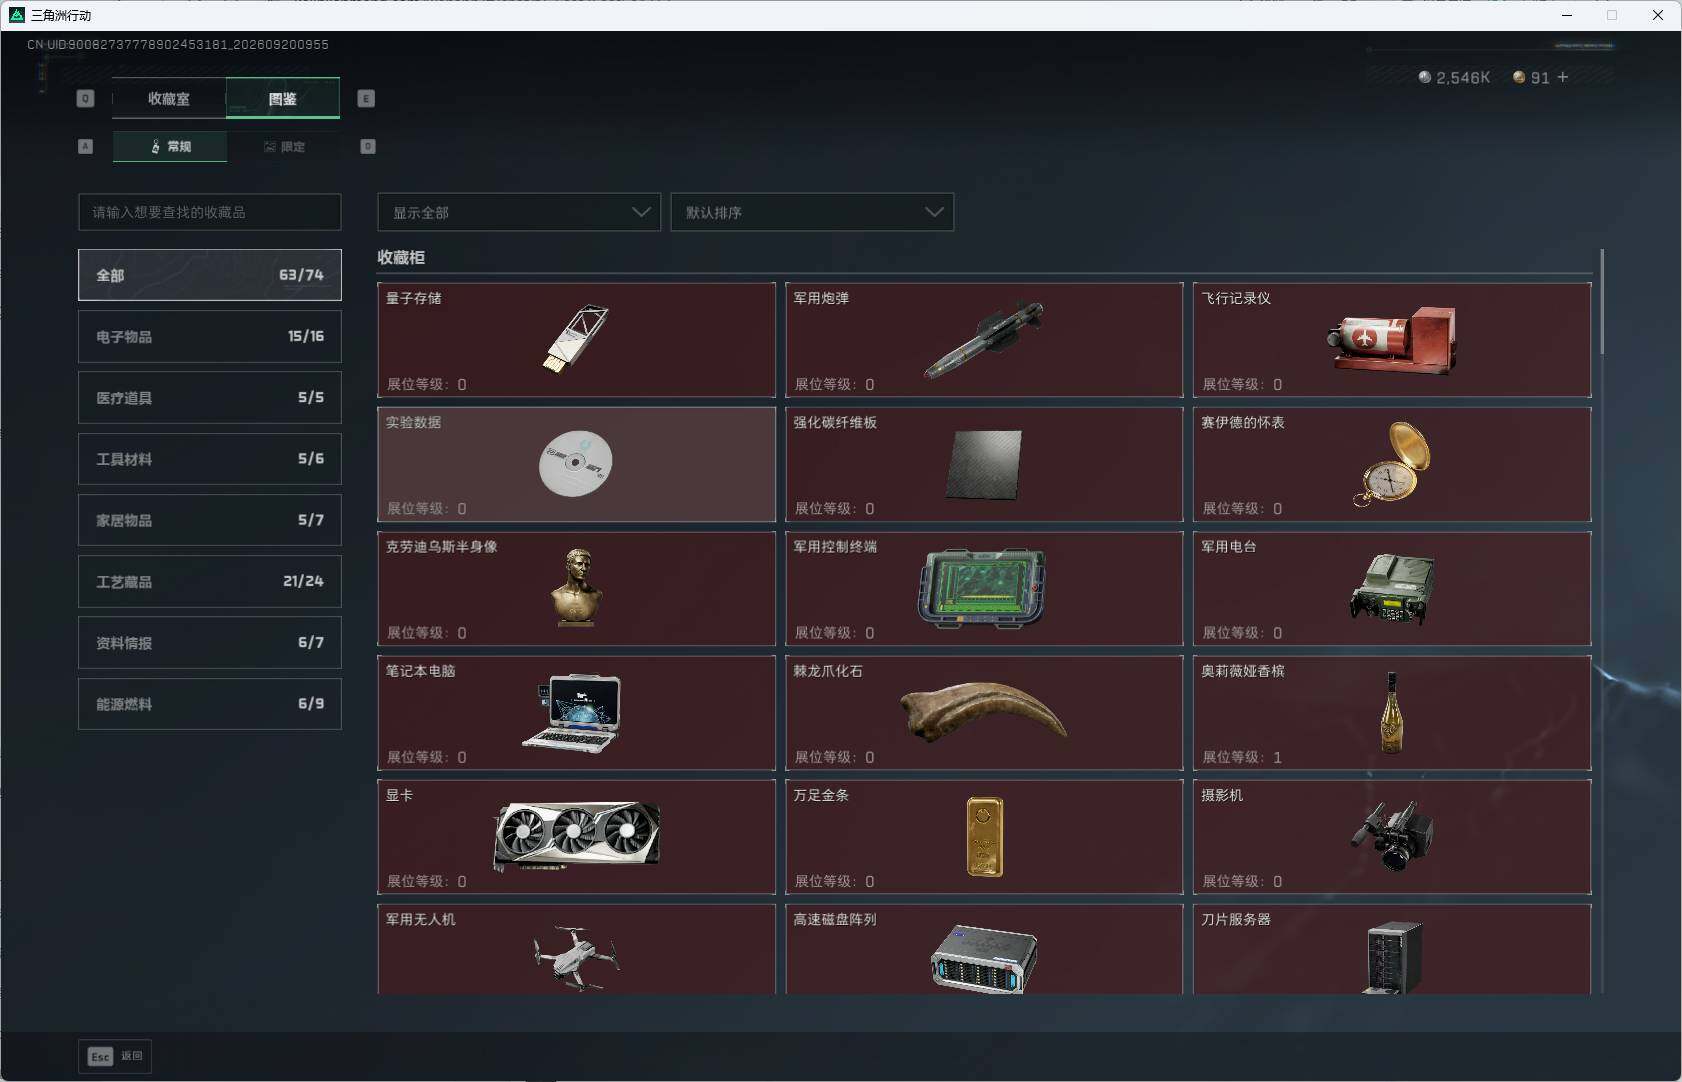Click the UID text at top left
The width and height of the screenshot is (1682, 1082).
click(x=178, y=44)
